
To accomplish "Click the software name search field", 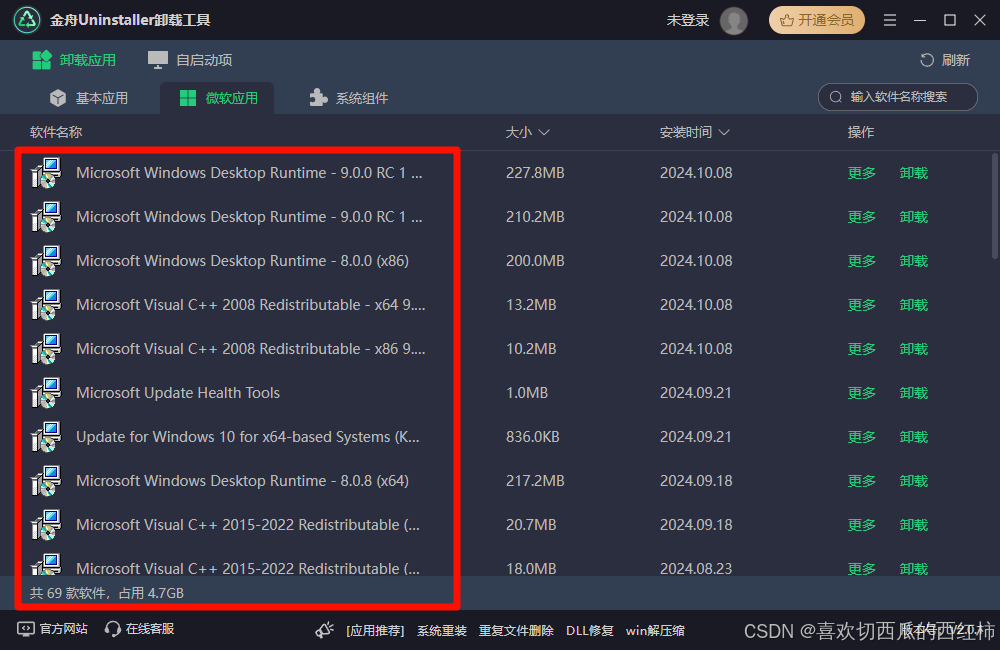I will [x=897, y=97].
